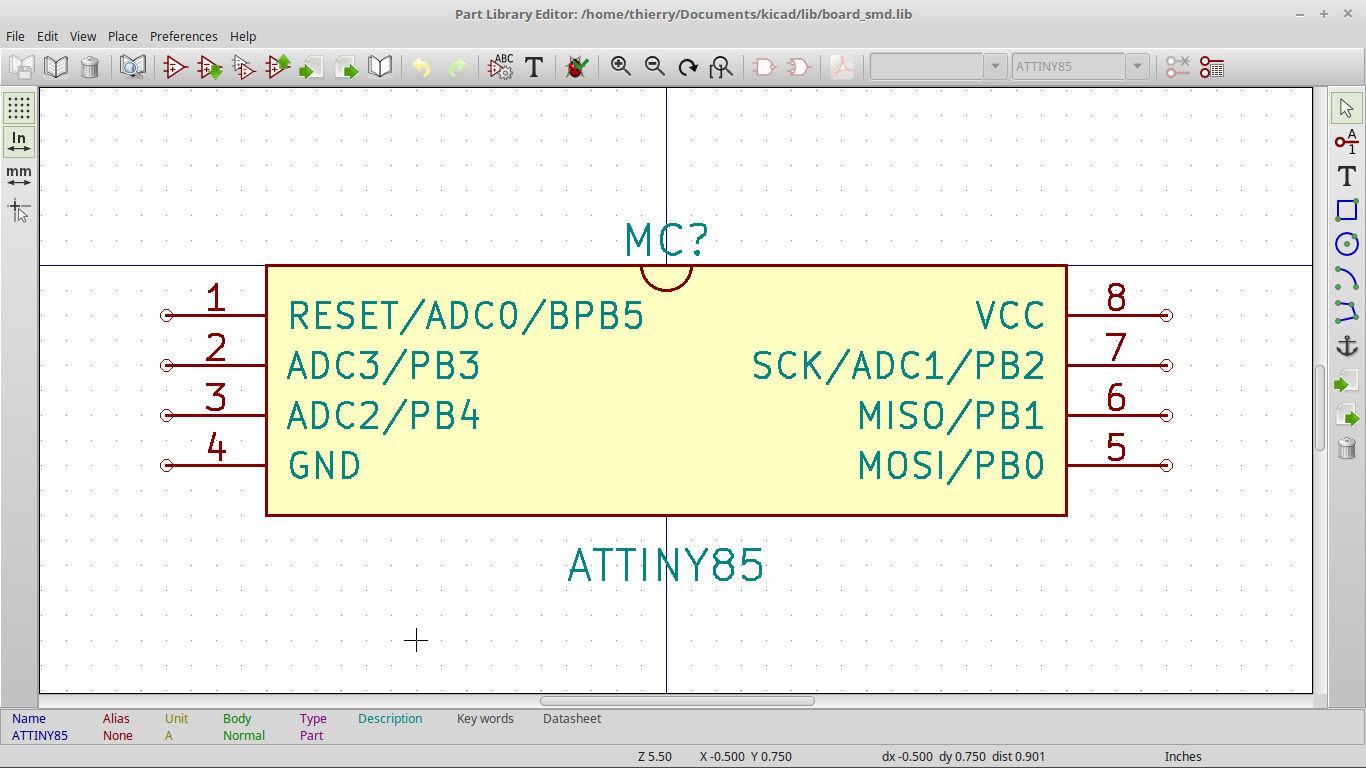The width and height of the screenshot is (1366, 768).
Task: Export current drawing in the right toolbar
Action: pos(1347,415)
